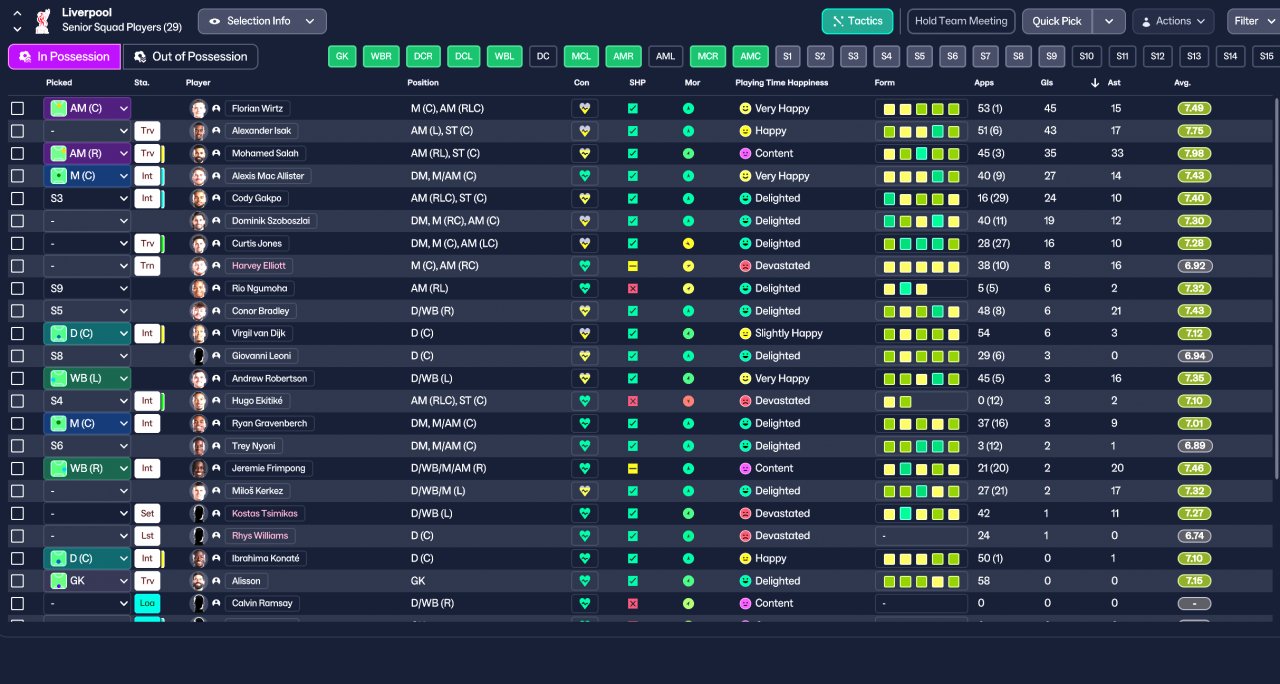1280x684 pixels.
Task: Click Curtis Jones's yellow morale icon
Action: [688, 243]
